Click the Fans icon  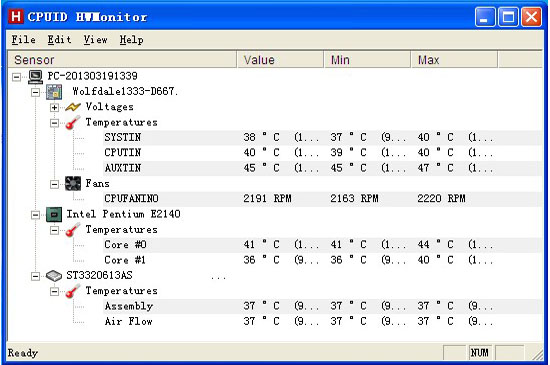point(73,184)
